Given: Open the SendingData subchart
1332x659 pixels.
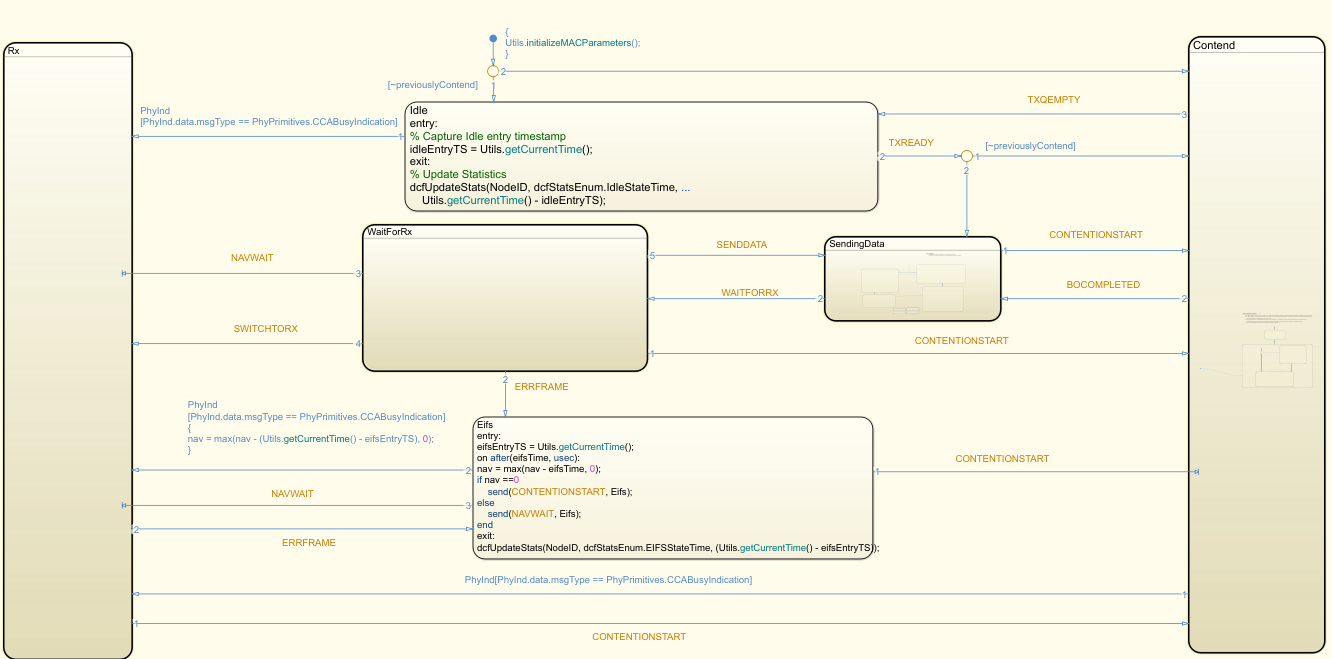Looking at the screenshot, I should (x=912, y=279).
